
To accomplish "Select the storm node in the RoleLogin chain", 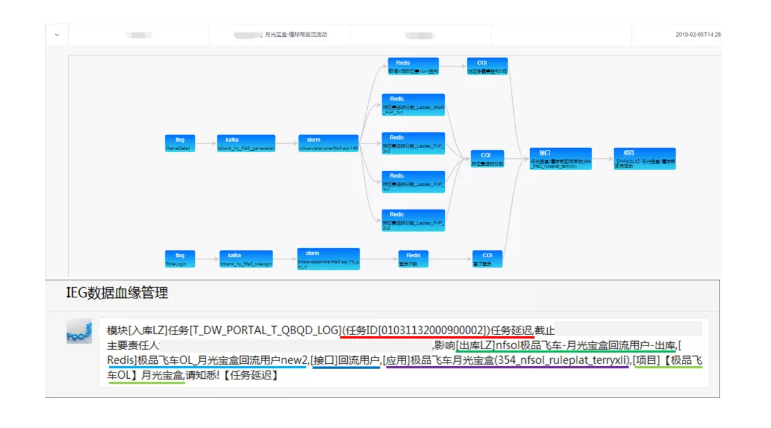I will pyautogui.click(x=328, y=259).
